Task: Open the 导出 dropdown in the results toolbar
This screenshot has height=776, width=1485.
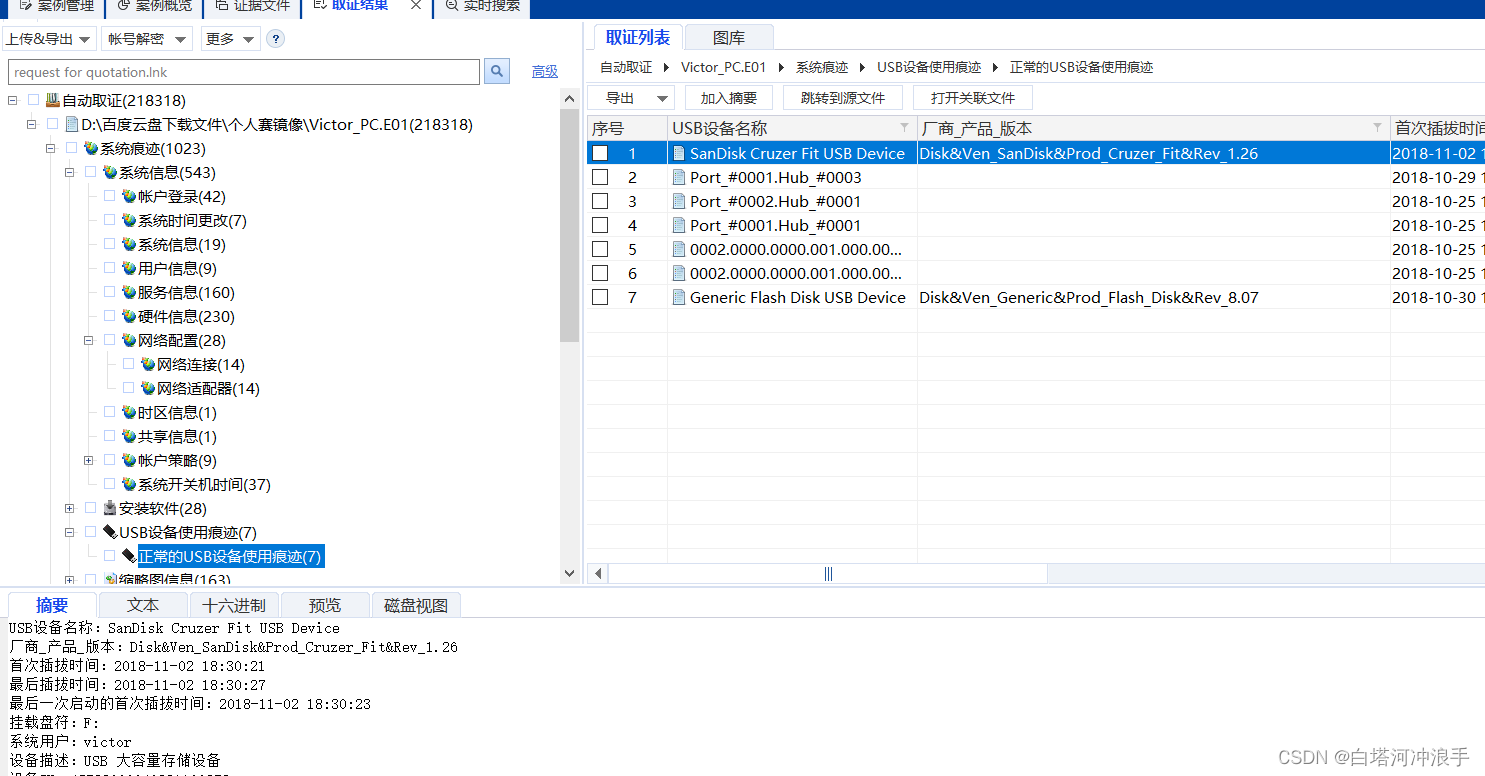Action: pos(631,98)
